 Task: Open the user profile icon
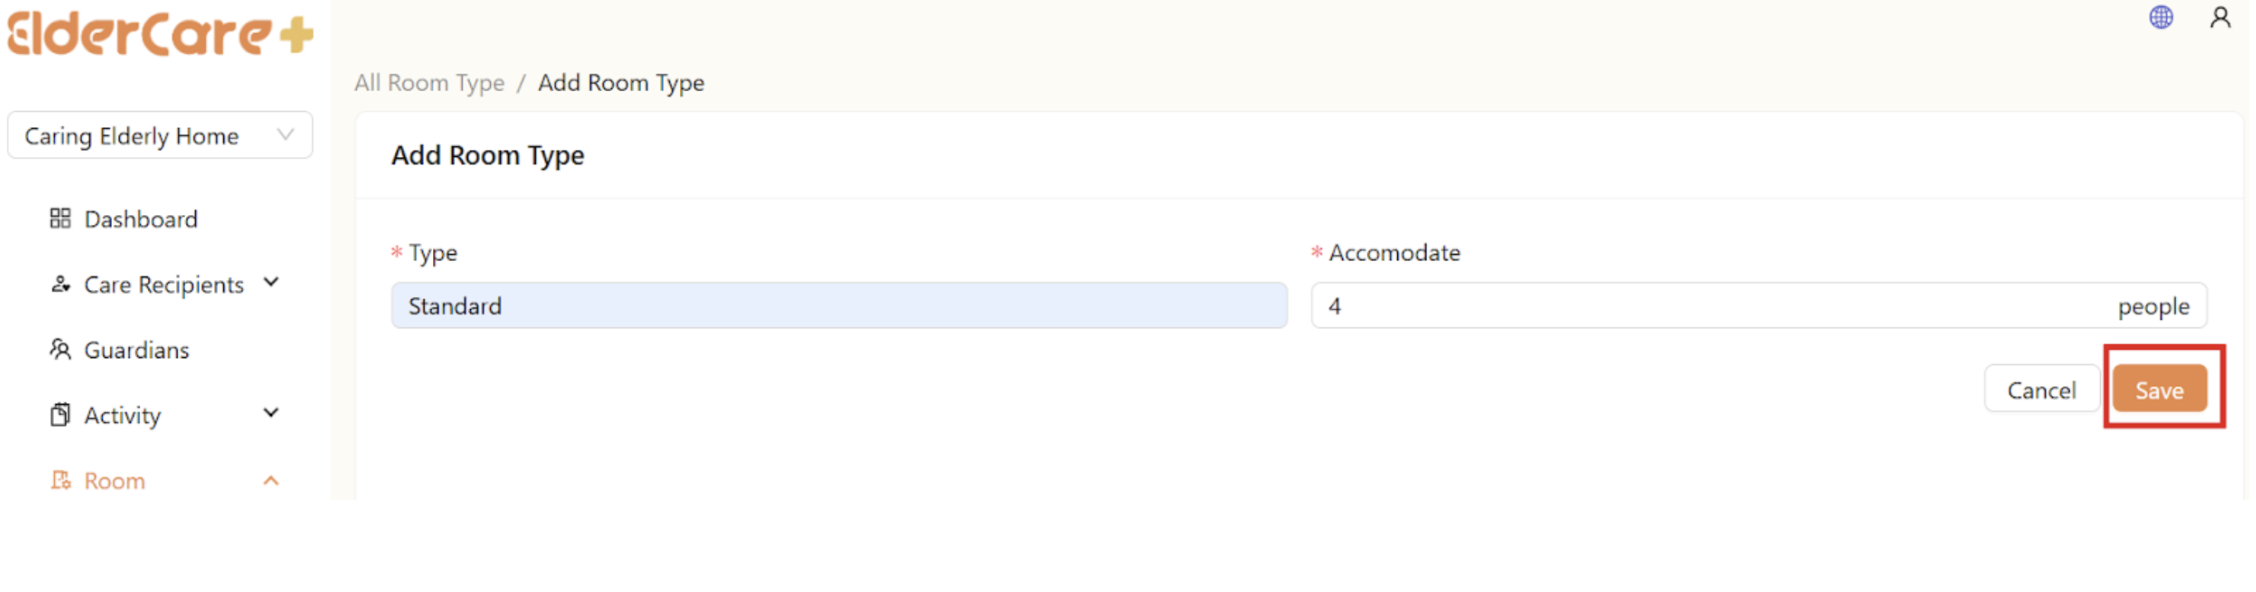point(2220,17)
